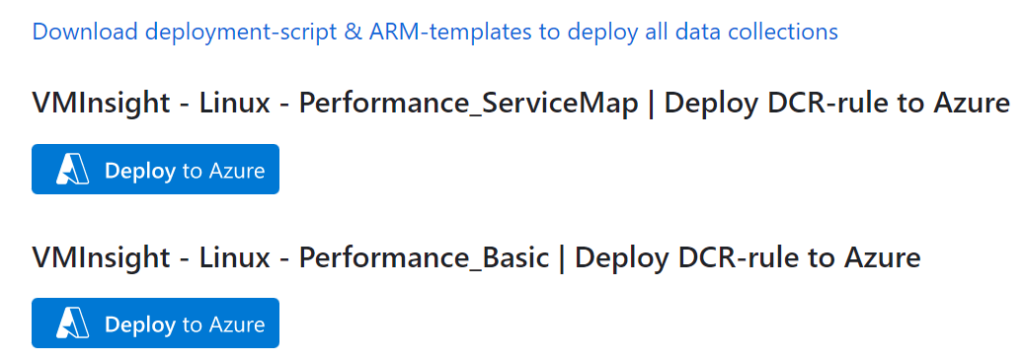Viewport: 1024px width, 360px height.
Task: Deploy the Performance_Basic DCR-rule to Azure
Action: point(155,323)
